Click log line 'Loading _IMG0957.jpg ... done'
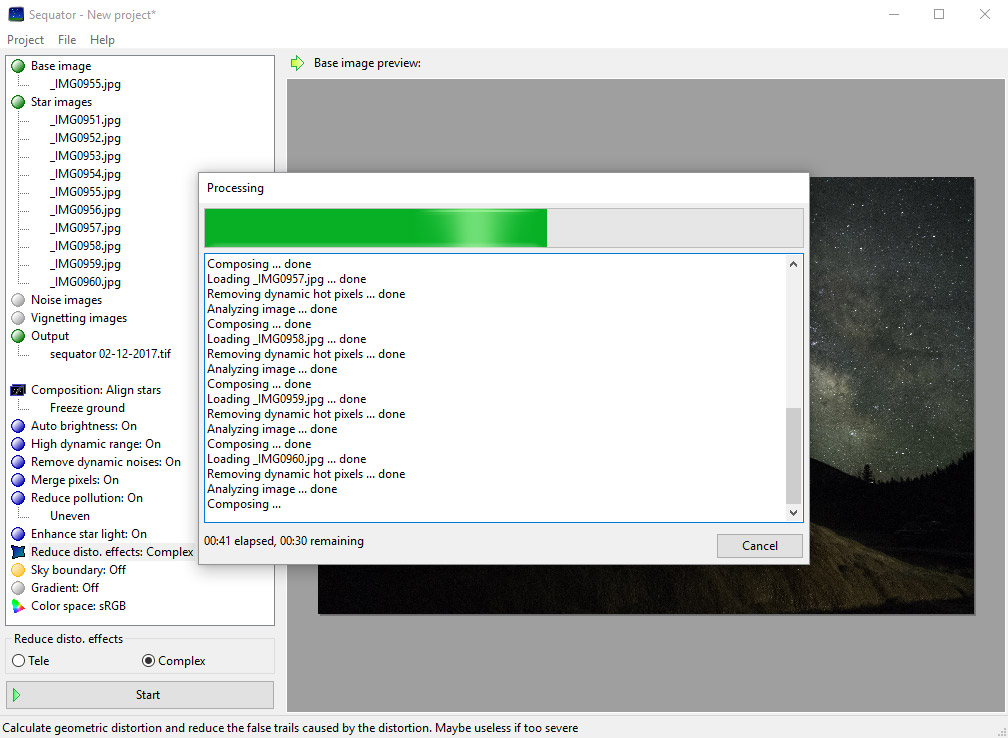Screen dimensions: 1008x738 pos(287,279)
